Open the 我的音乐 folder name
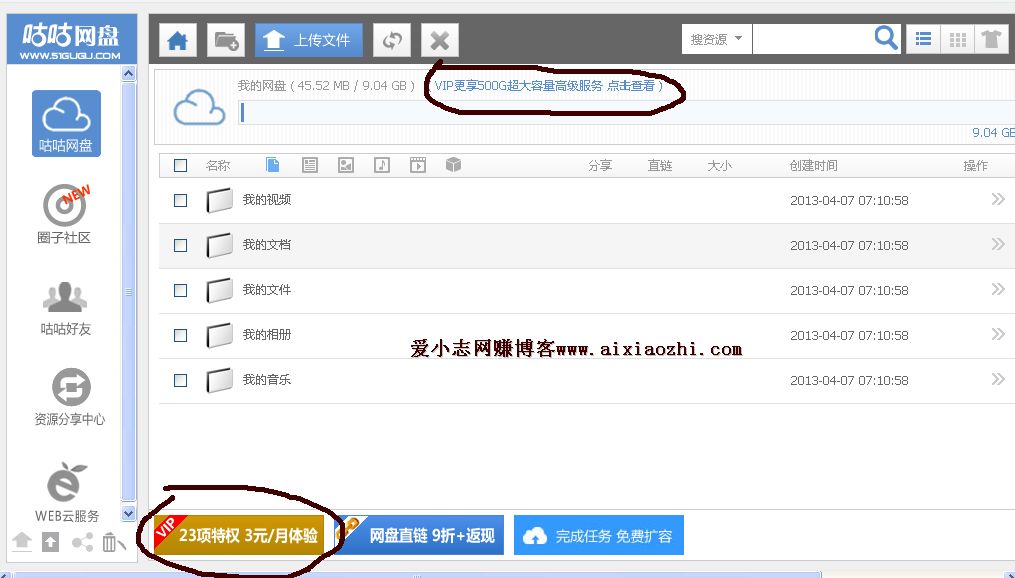The image size is (1015, 578). pos(267,379)
